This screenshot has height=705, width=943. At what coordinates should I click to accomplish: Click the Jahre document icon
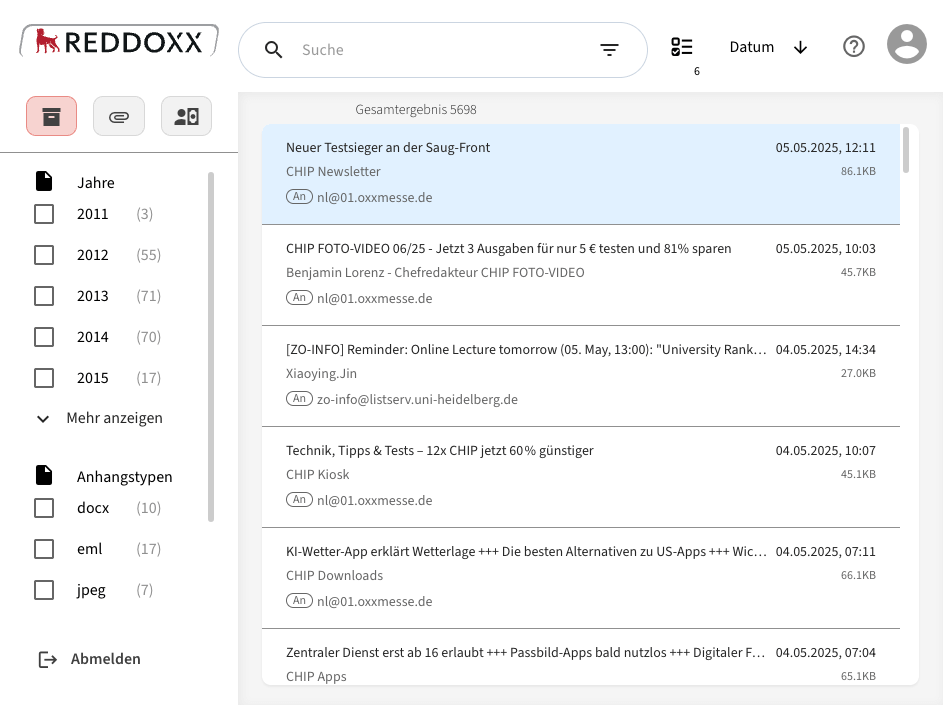point(44,181)
